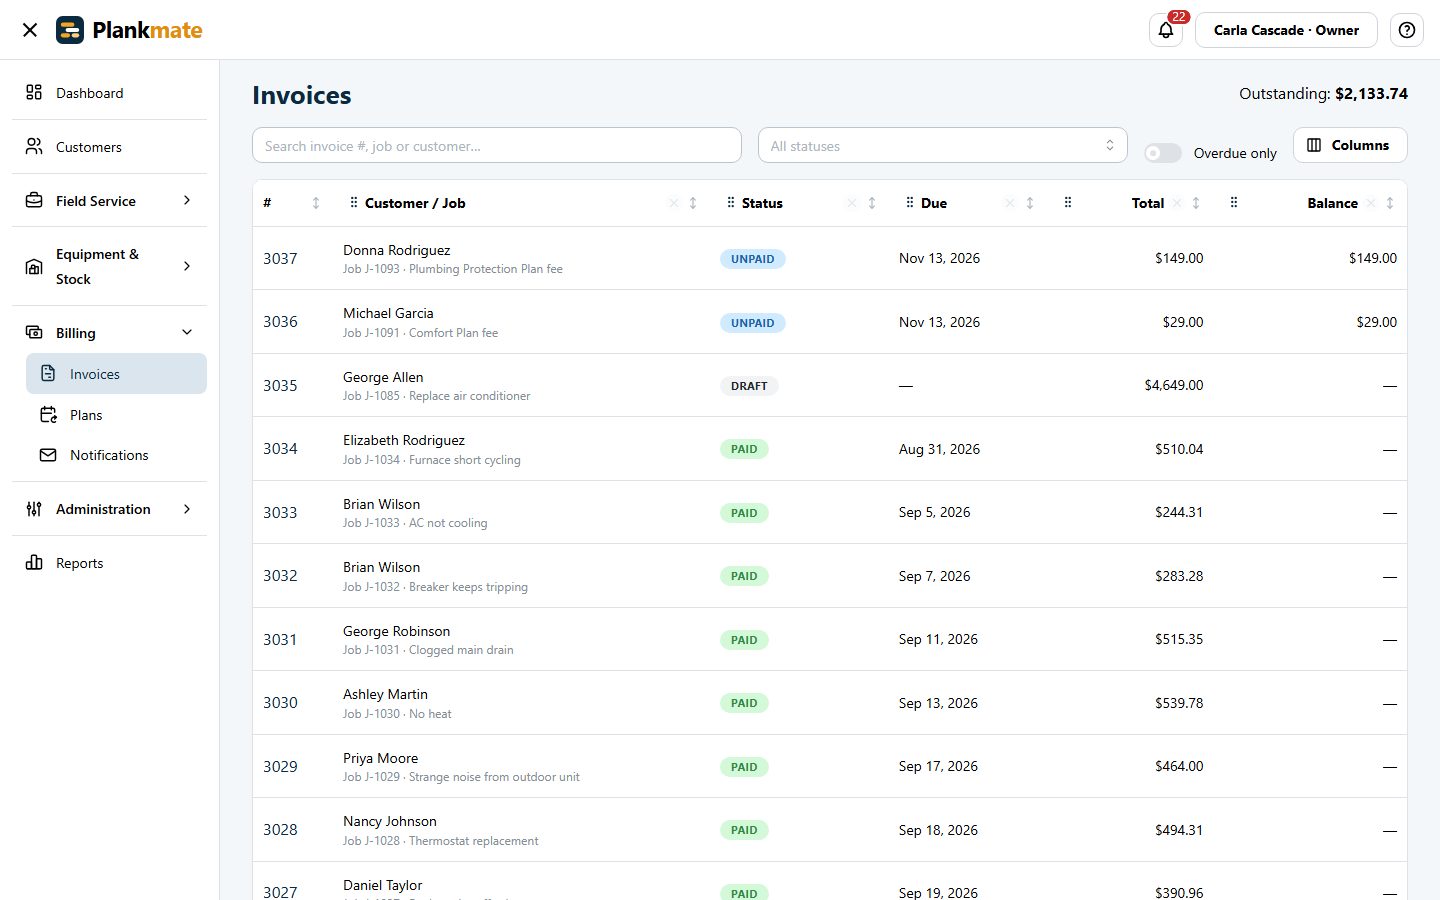Expand the Field Service section

click(x=109, y=201)
